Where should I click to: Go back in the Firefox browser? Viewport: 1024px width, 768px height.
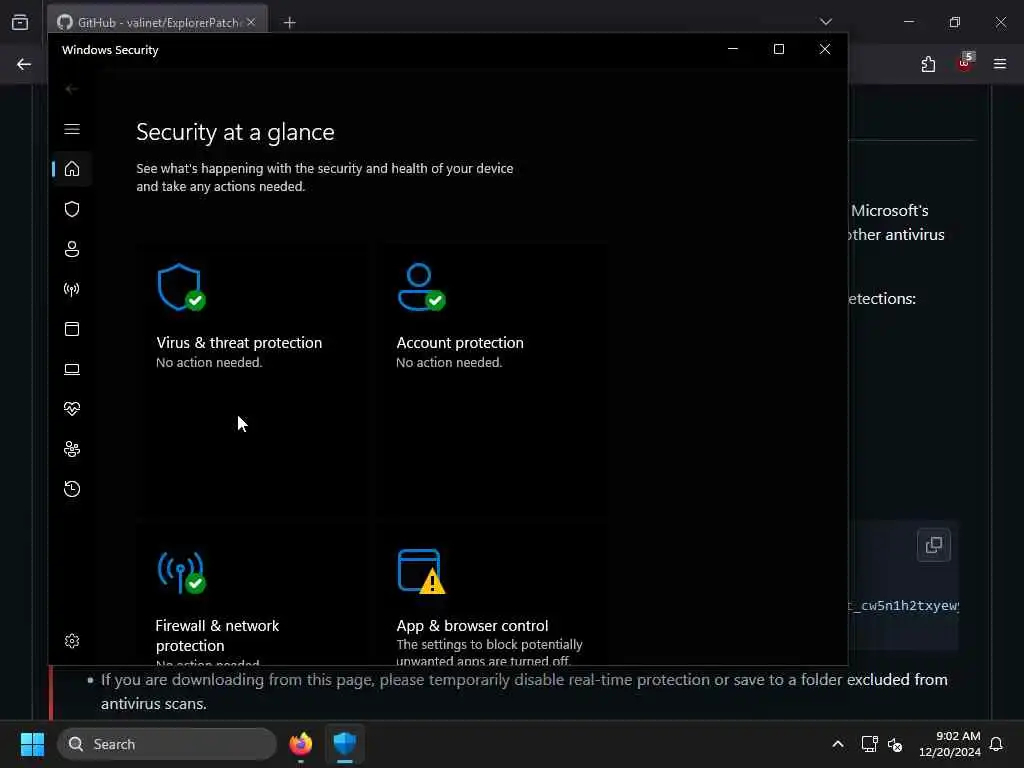(x=24, y=64)
